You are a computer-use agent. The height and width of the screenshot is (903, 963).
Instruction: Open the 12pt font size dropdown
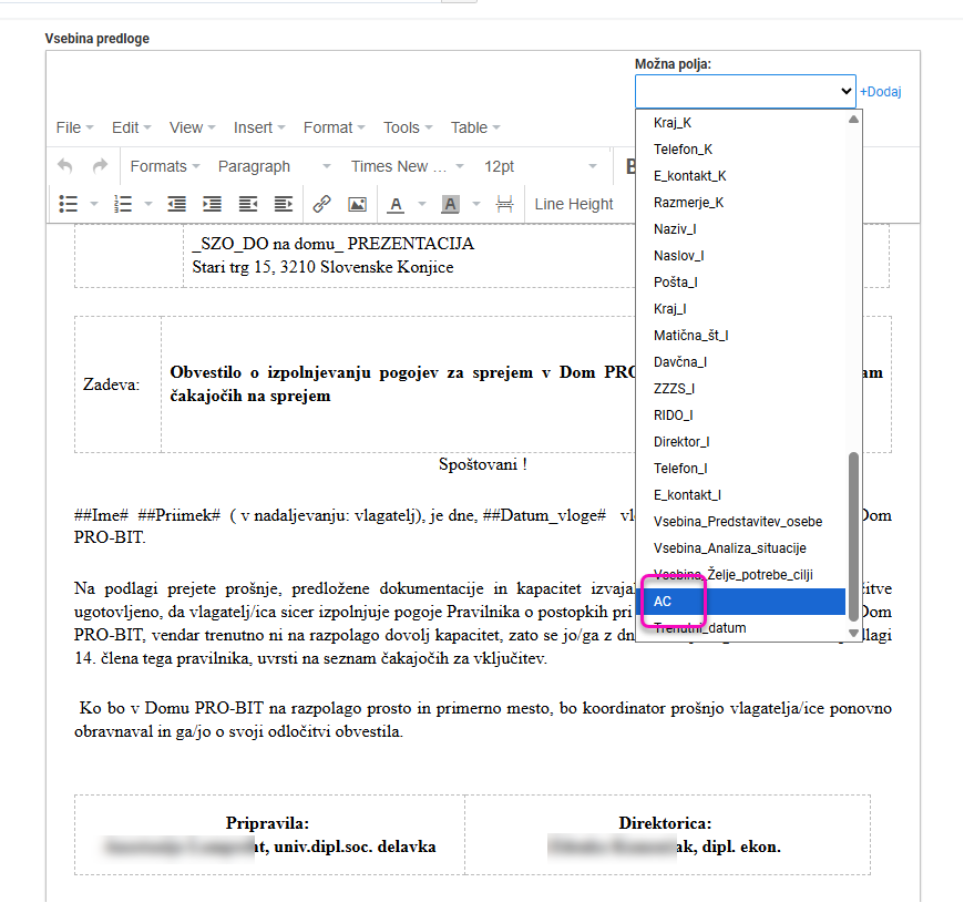[x=540, y=166]
